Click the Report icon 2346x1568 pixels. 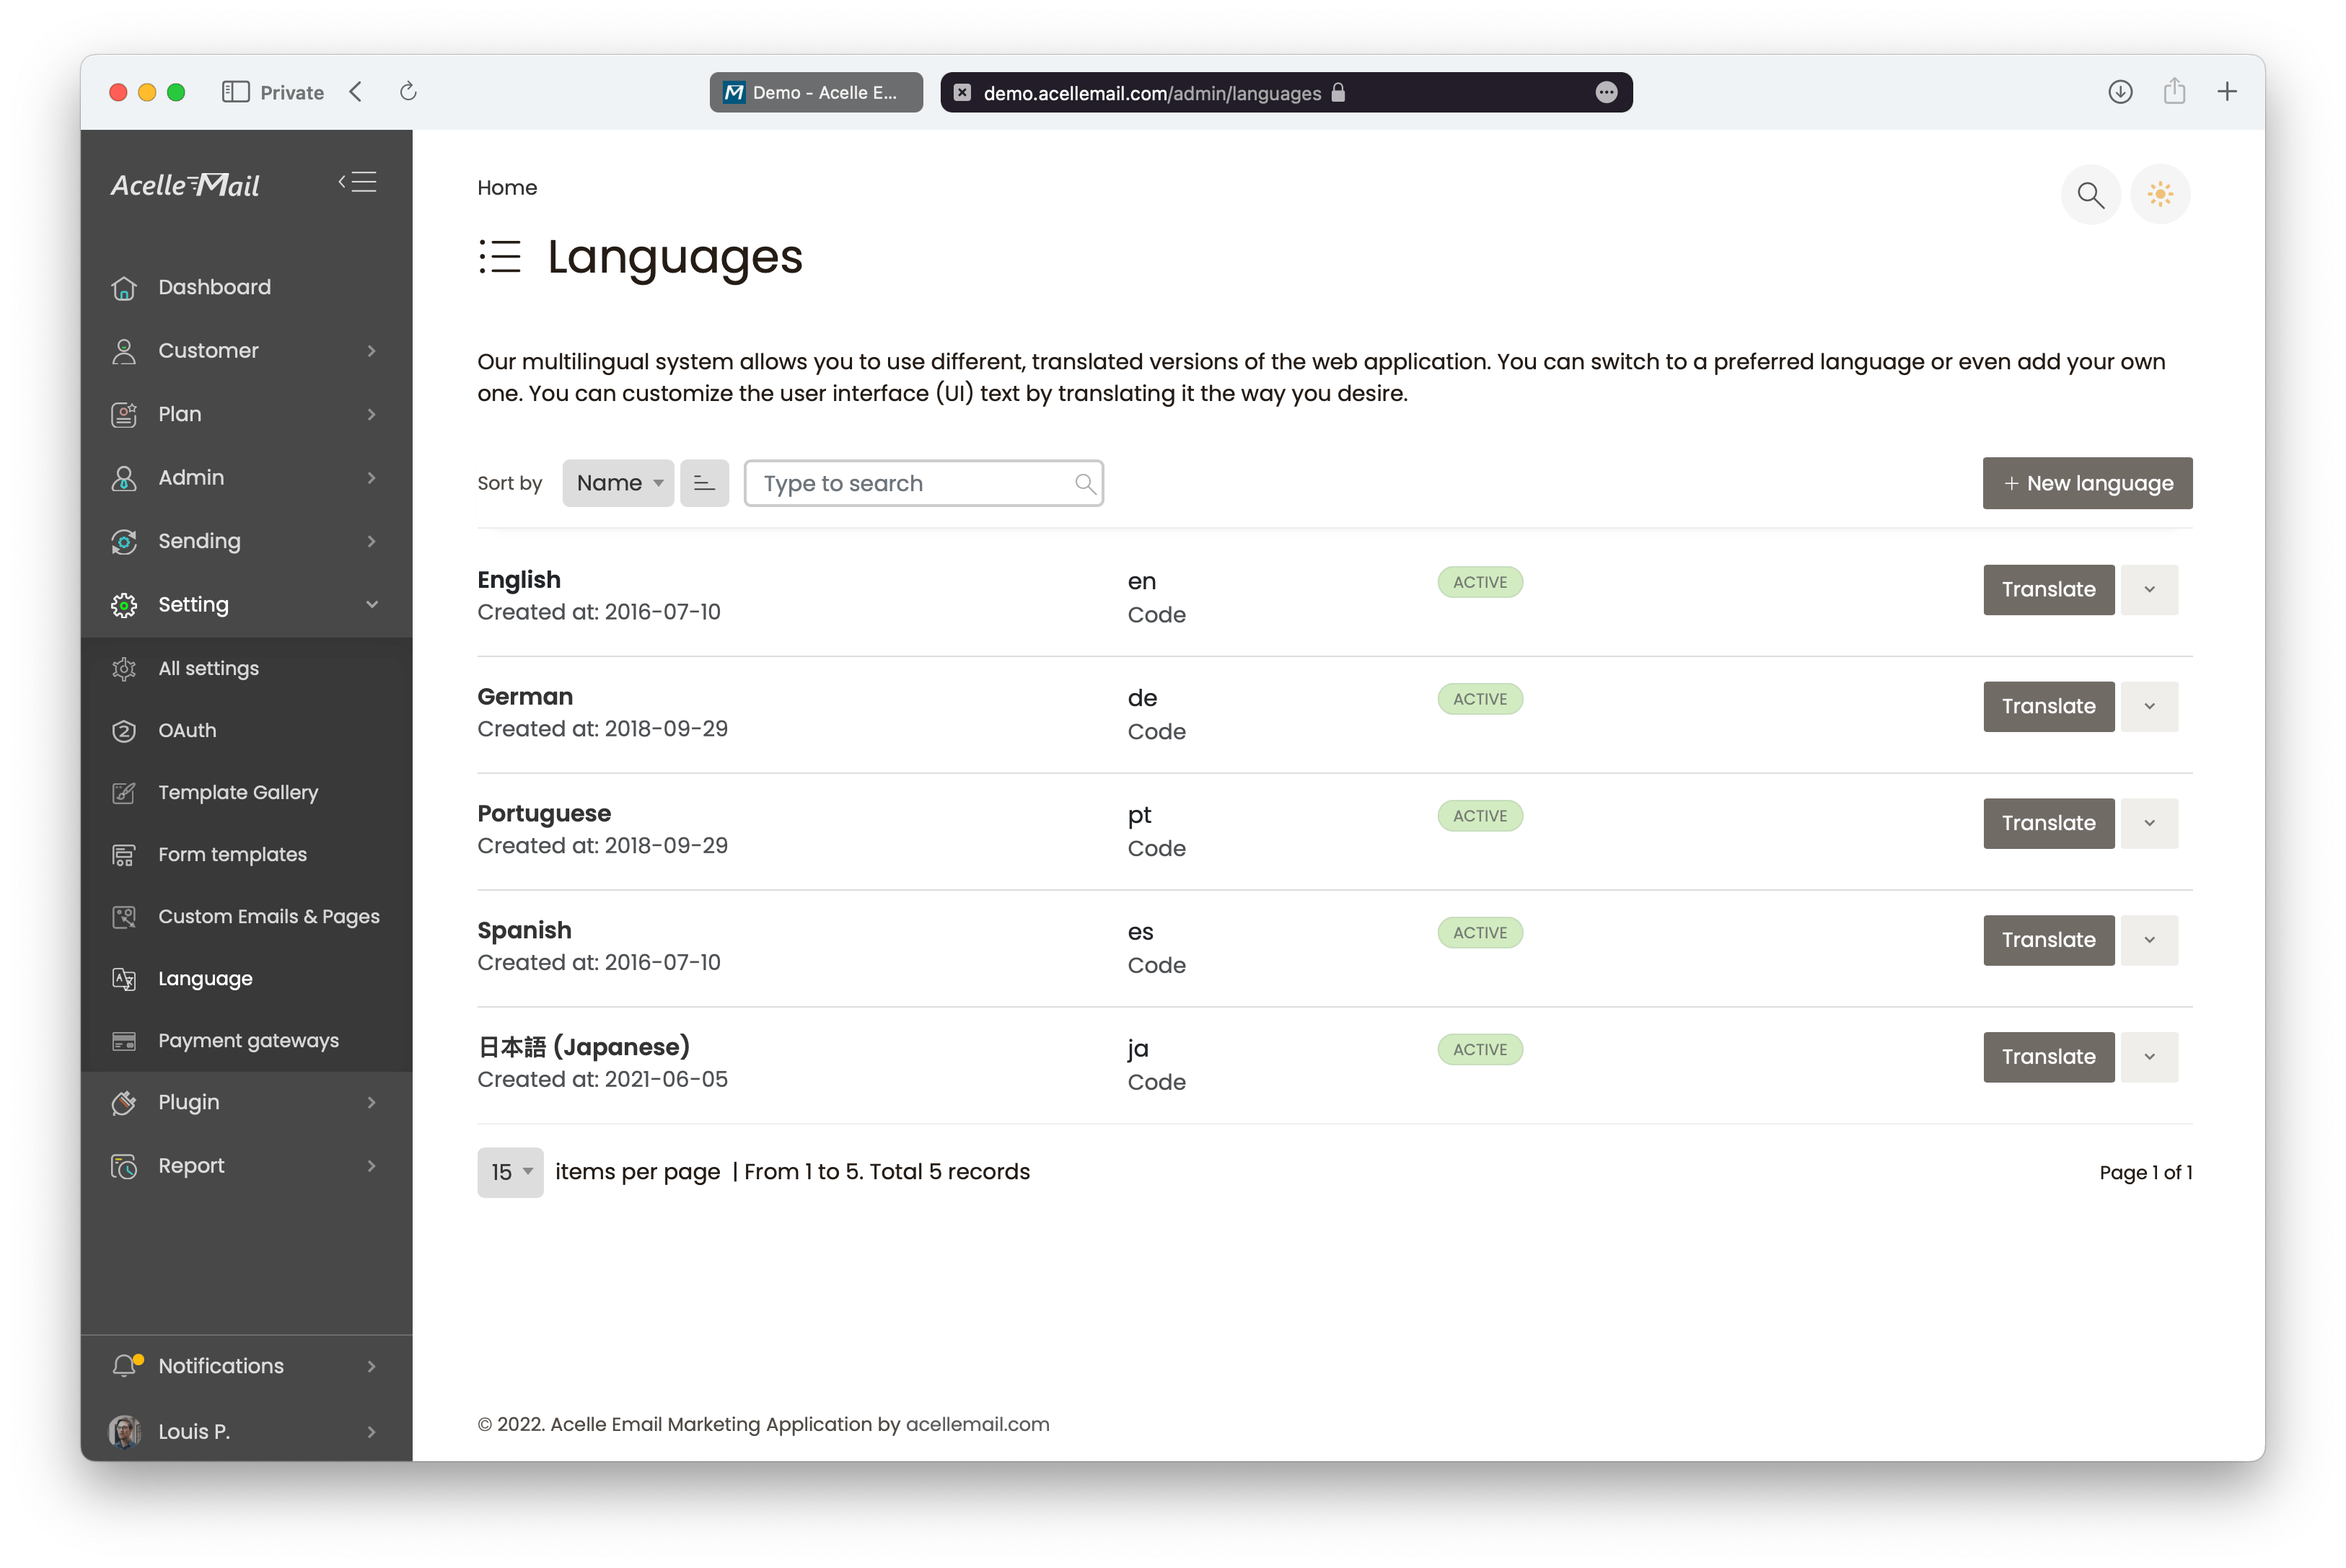click(124, 1166)
